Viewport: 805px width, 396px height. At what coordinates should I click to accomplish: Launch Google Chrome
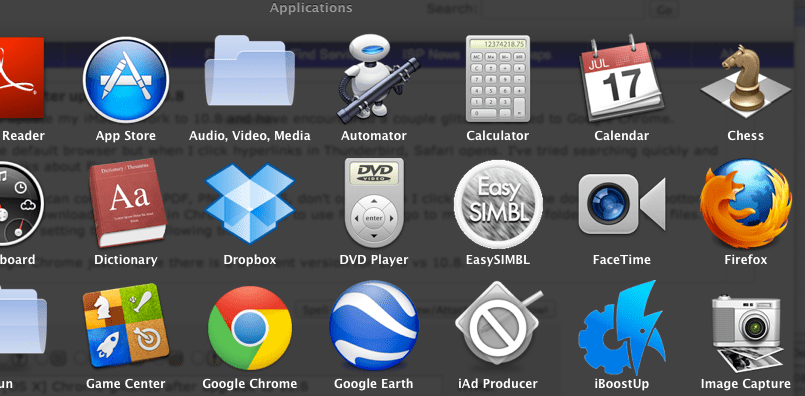(250, 328)
